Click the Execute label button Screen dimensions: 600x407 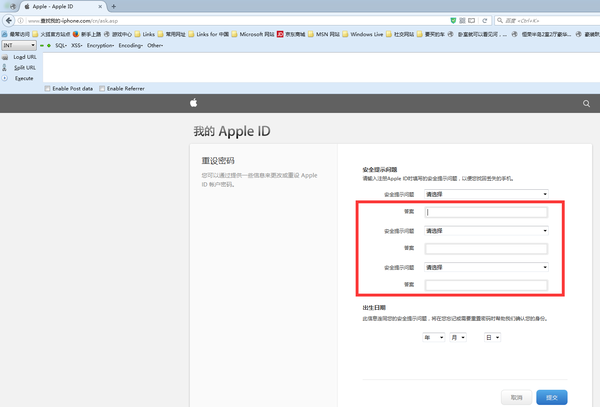tap(24, 78)
